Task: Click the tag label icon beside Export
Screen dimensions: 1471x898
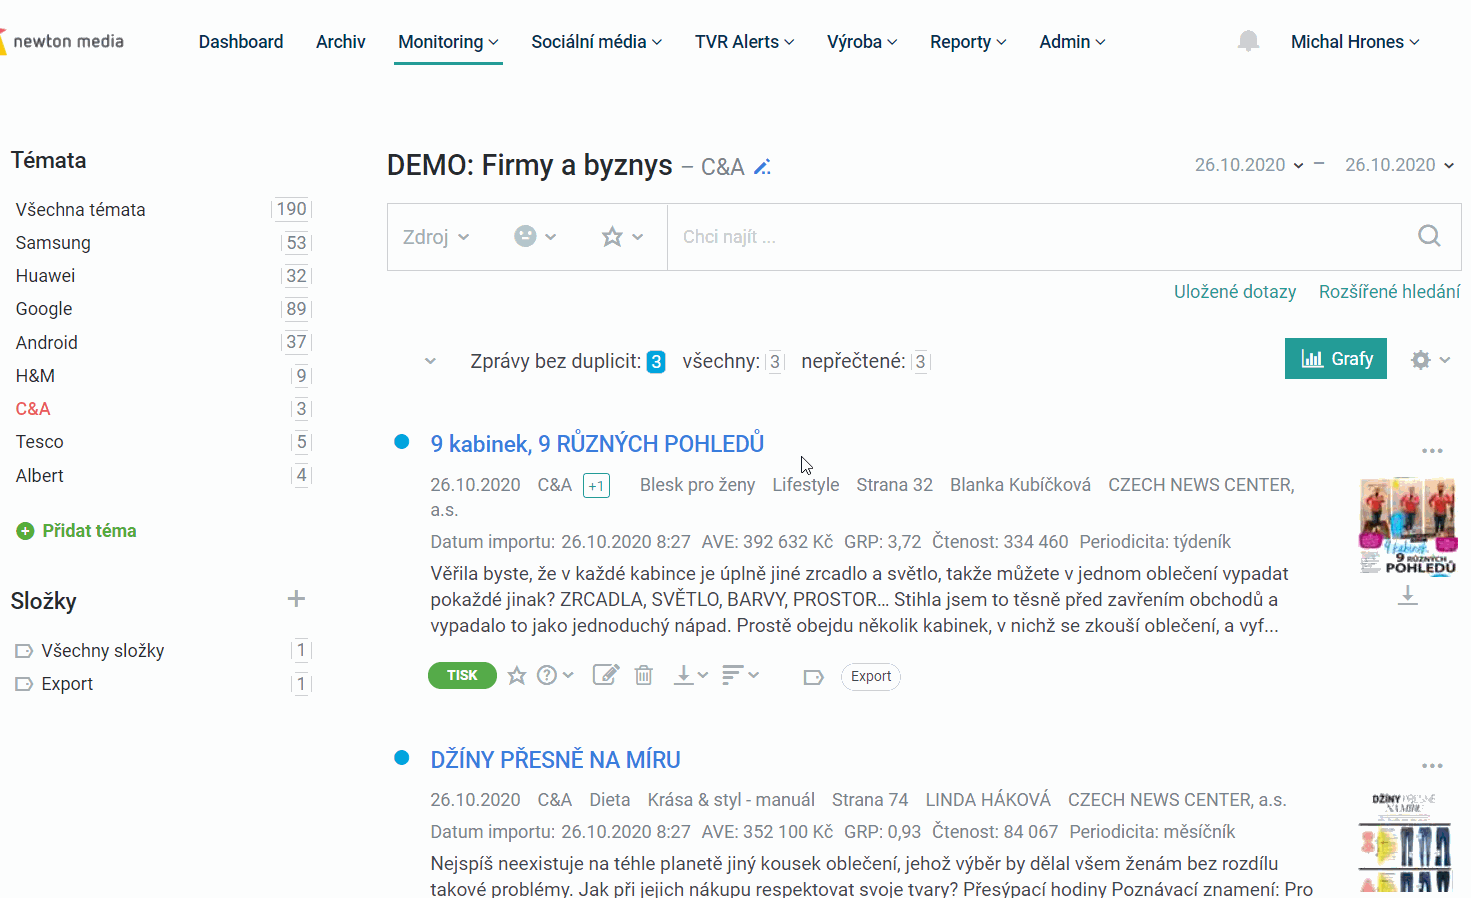Action: (x=813, y=677)
